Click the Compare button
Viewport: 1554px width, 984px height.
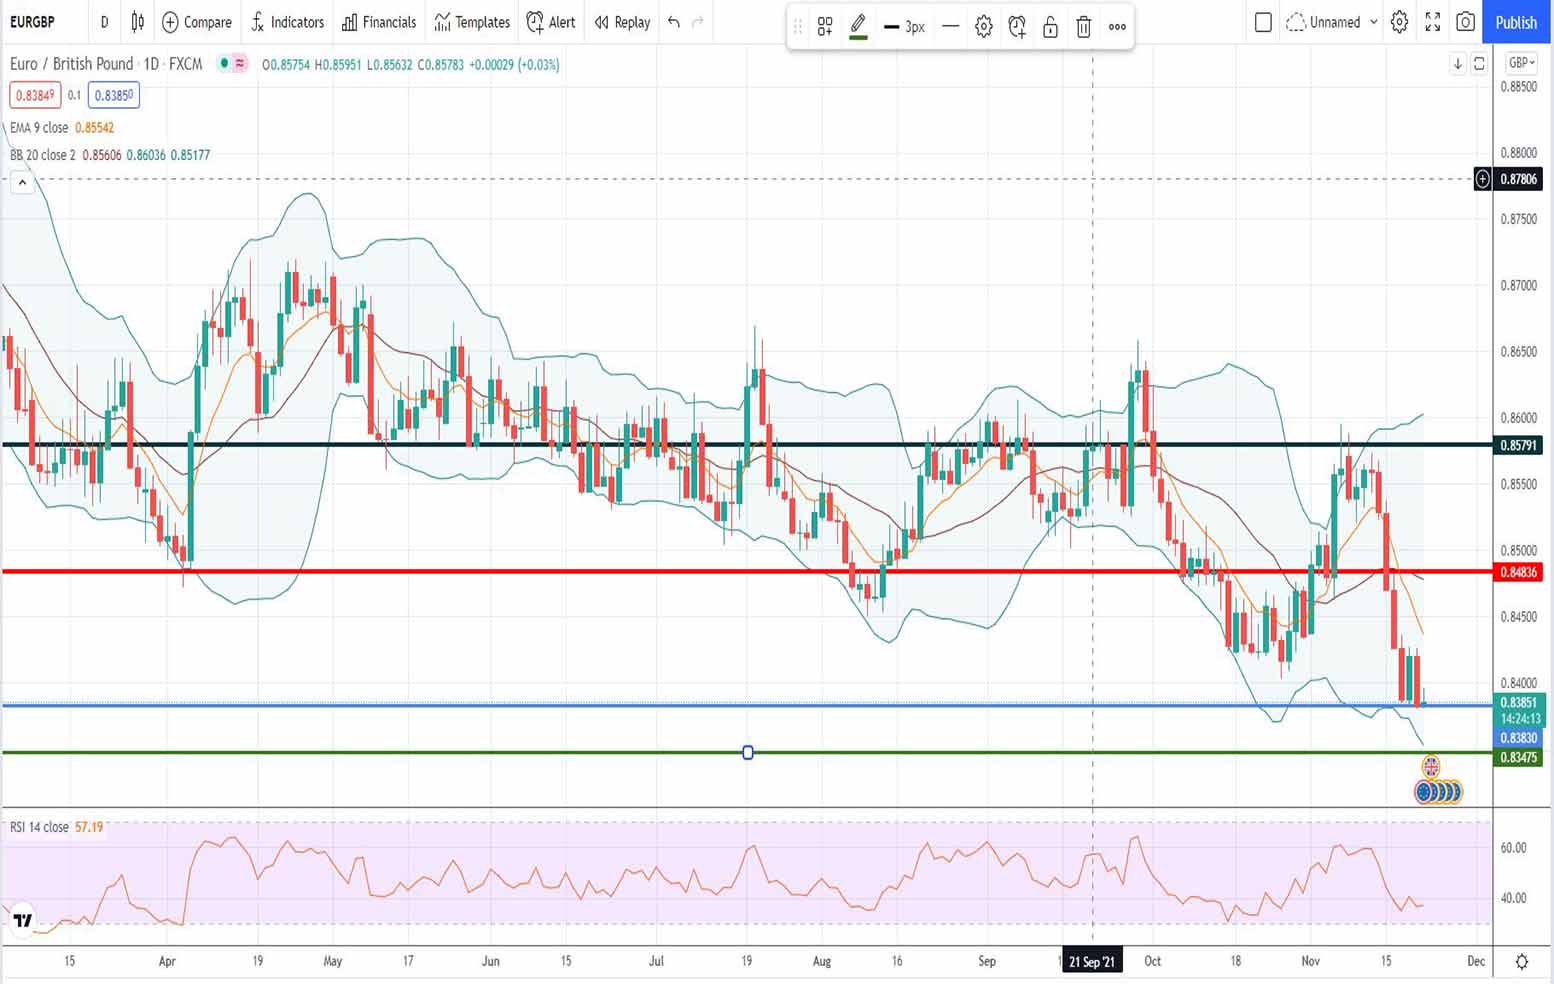tap(197, 22)
